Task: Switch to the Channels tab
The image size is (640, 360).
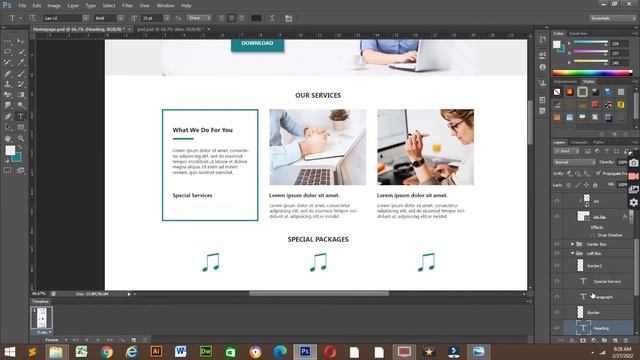Action: 579,142
